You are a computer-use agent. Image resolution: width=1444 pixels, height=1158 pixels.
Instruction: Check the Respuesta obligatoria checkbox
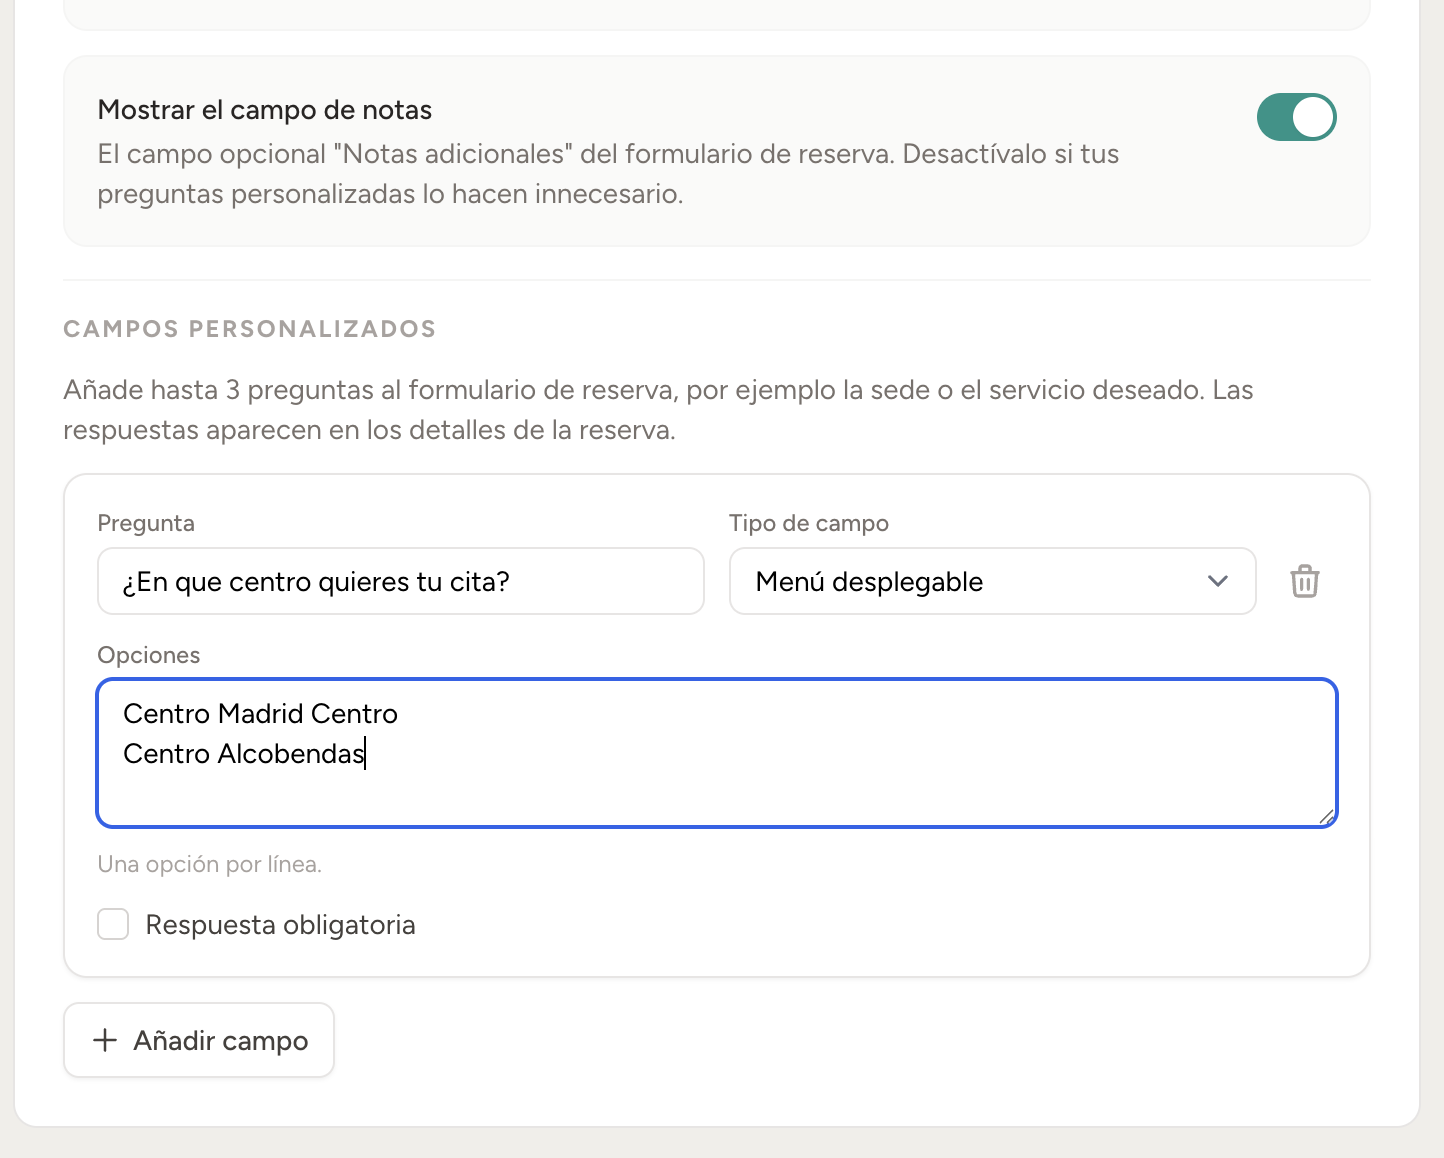point(113,924)
